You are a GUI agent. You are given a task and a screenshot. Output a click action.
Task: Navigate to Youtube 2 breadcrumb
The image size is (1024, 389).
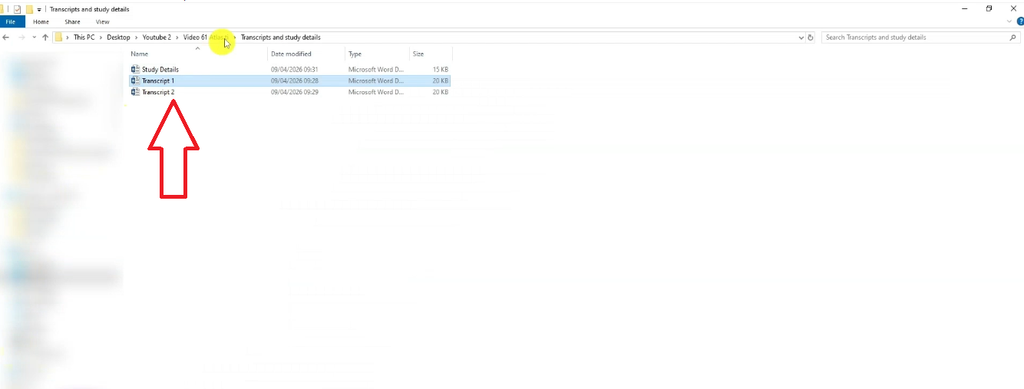click(x=157, y=37)
